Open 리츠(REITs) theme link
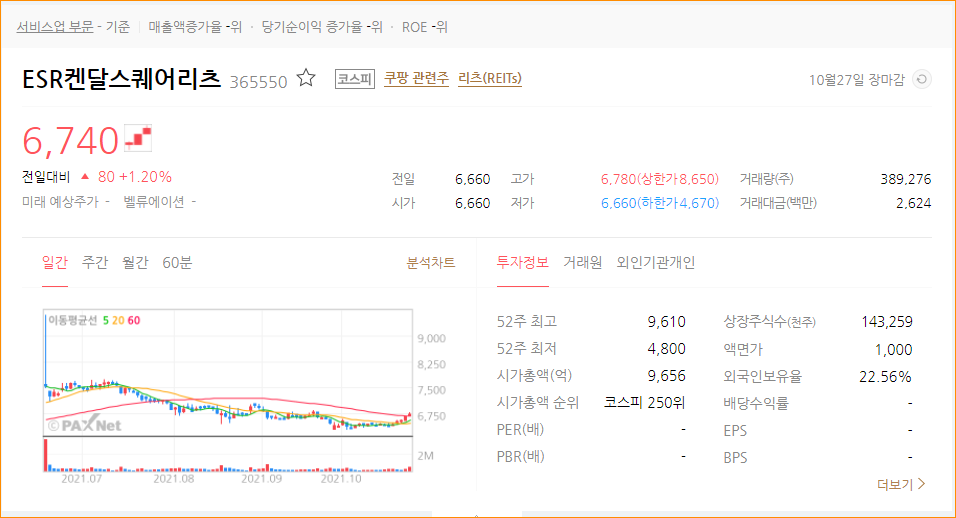 pyautogui.click(x=490, y=78)
